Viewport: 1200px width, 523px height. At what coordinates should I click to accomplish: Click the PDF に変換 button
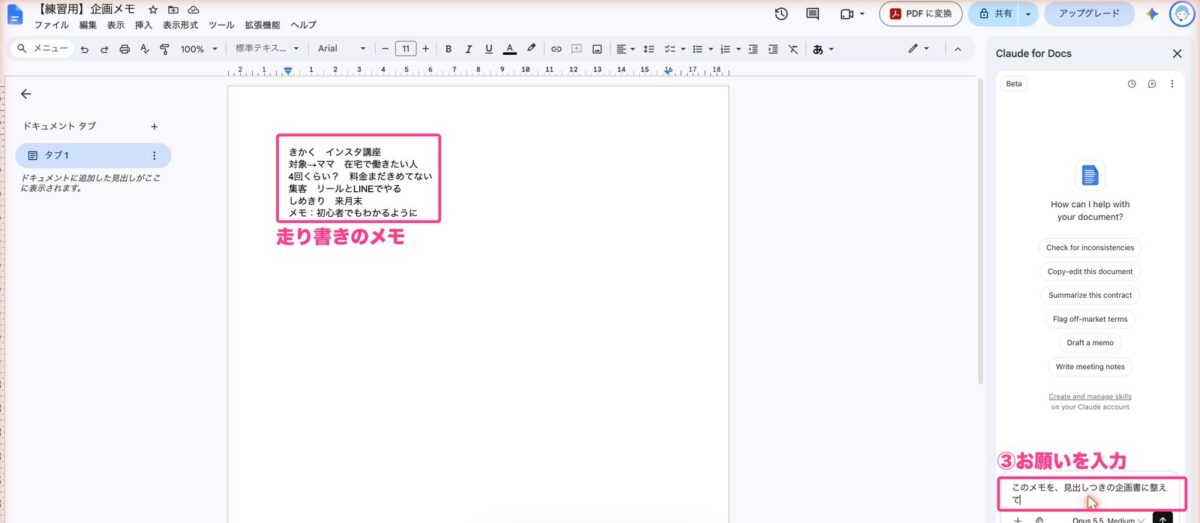(921, 14)
